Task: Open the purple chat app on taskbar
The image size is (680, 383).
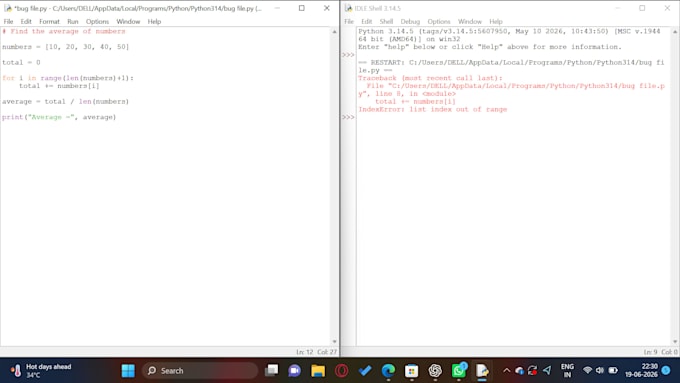Action: coord(294,371)
